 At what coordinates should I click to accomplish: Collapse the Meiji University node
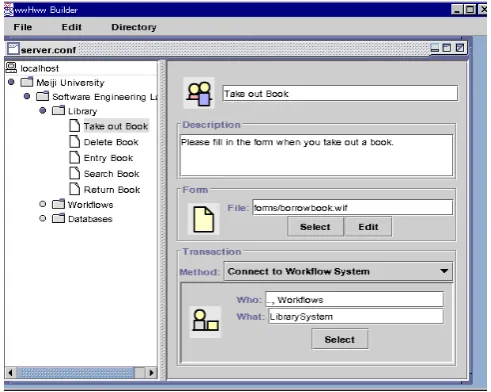click(11, 82)
